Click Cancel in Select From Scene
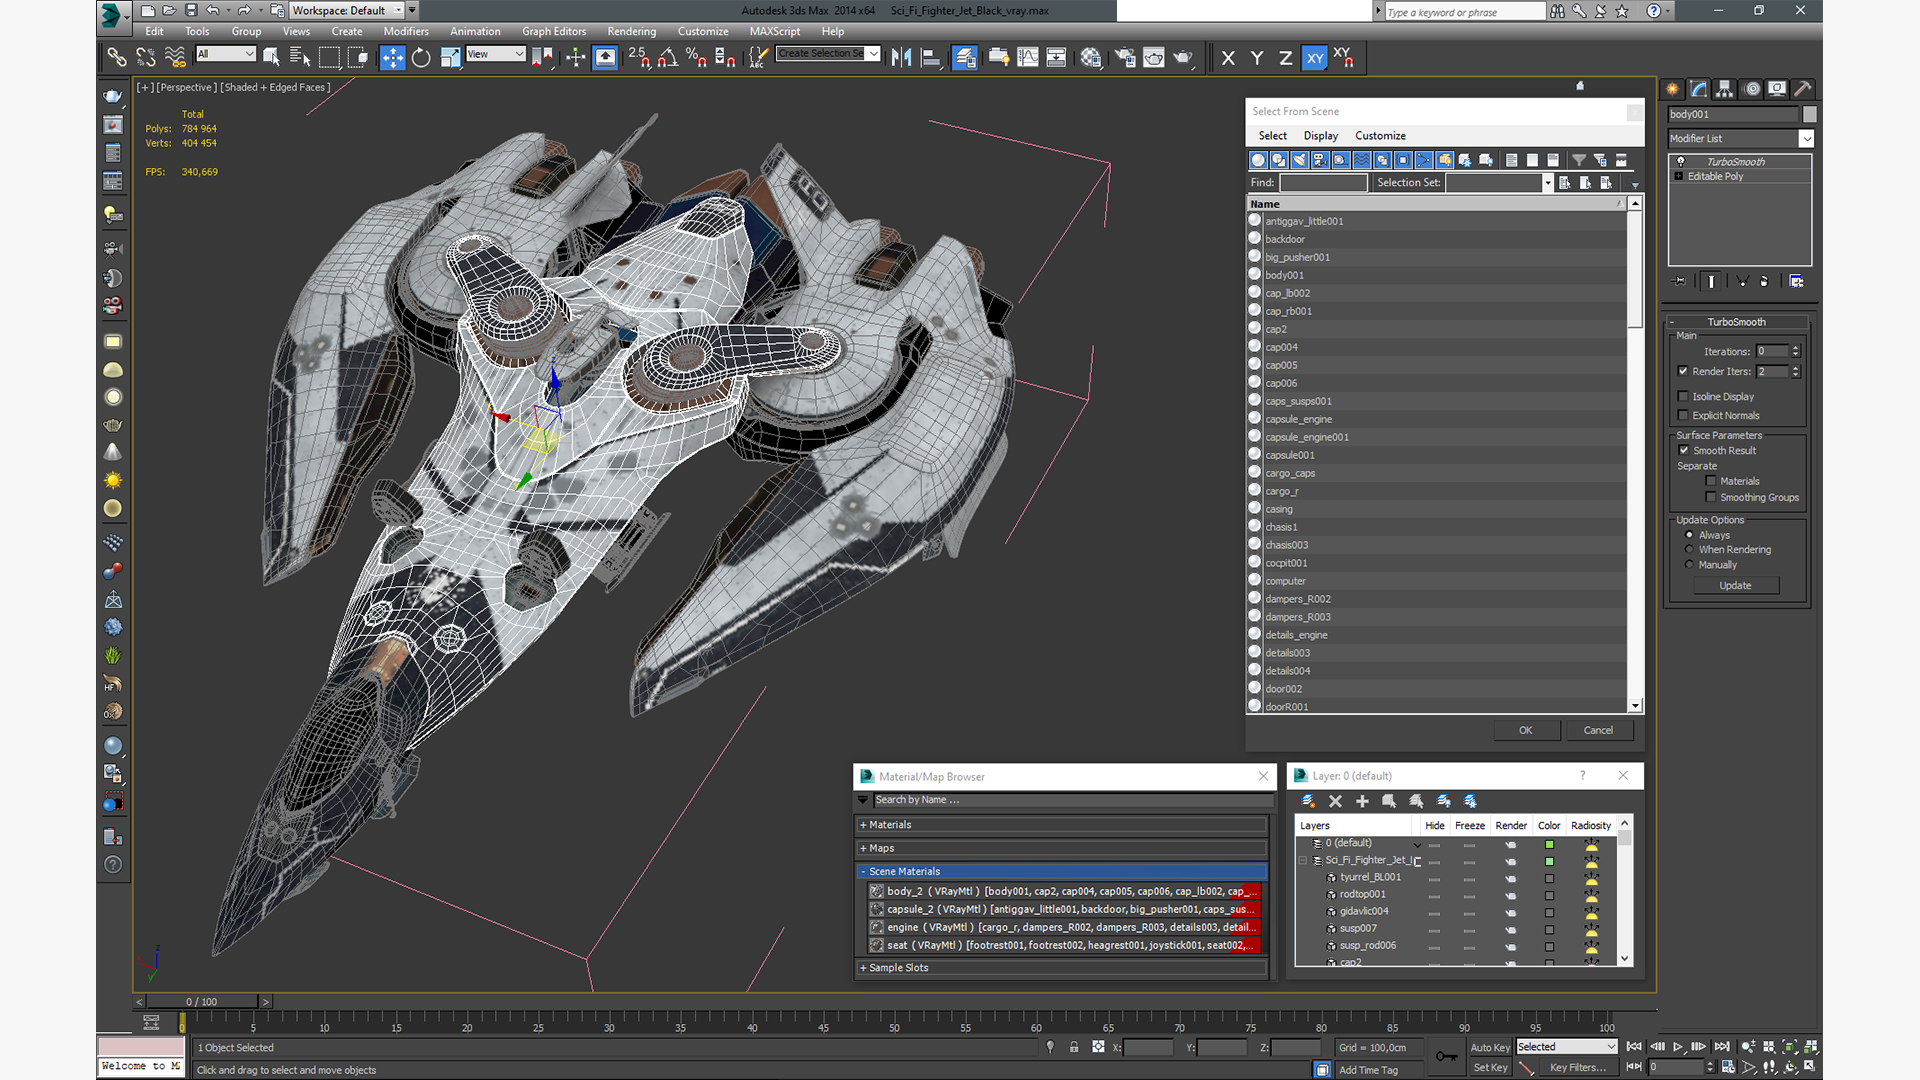 point(1598,730)
